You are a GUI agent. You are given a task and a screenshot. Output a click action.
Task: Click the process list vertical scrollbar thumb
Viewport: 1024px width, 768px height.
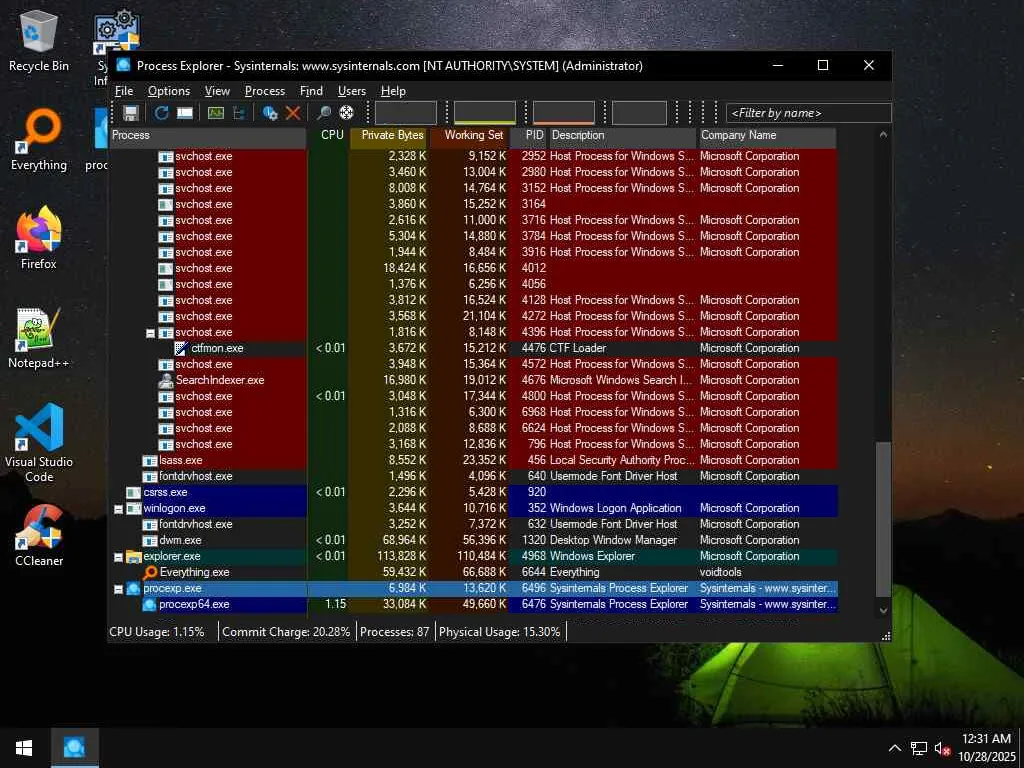[883, 519]
